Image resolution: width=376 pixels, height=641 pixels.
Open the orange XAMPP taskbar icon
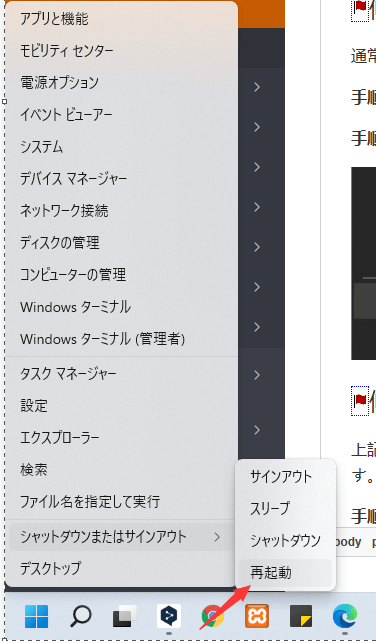point(257,616)
